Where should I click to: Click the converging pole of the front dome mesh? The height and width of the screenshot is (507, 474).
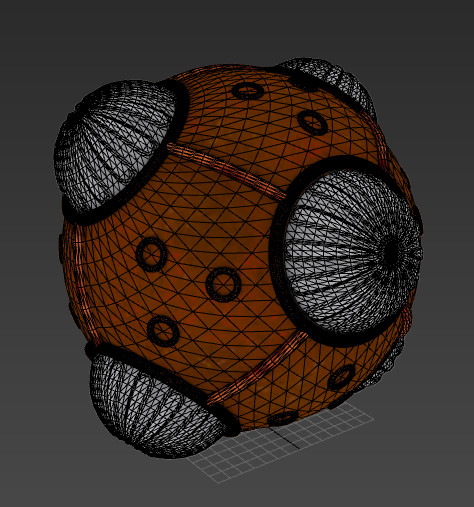(393, 253)
